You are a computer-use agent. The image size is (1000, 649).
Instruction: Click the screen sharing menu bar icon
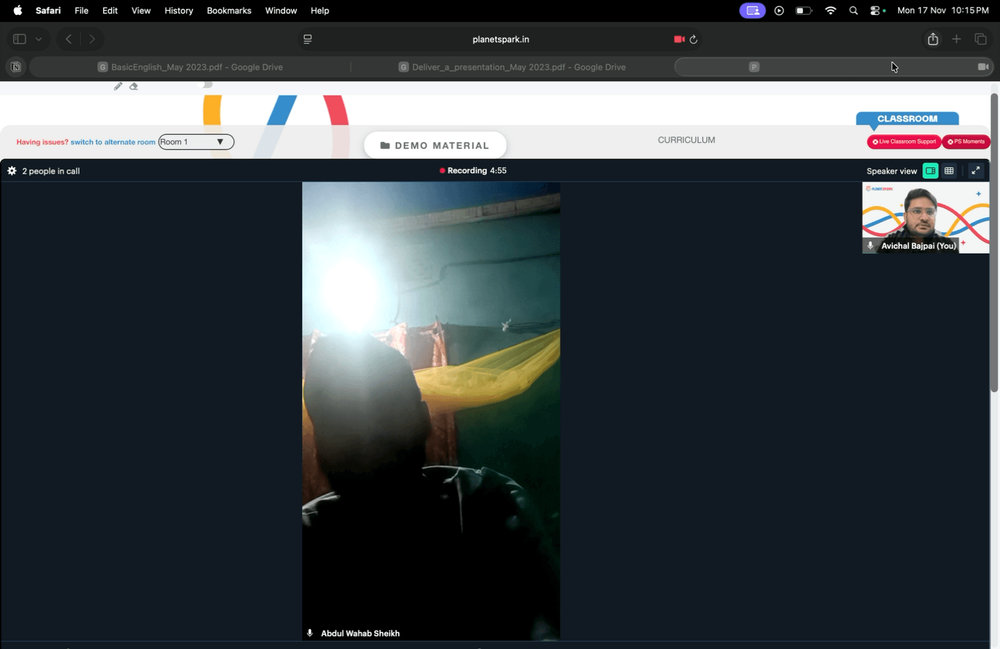coord(753,10)
